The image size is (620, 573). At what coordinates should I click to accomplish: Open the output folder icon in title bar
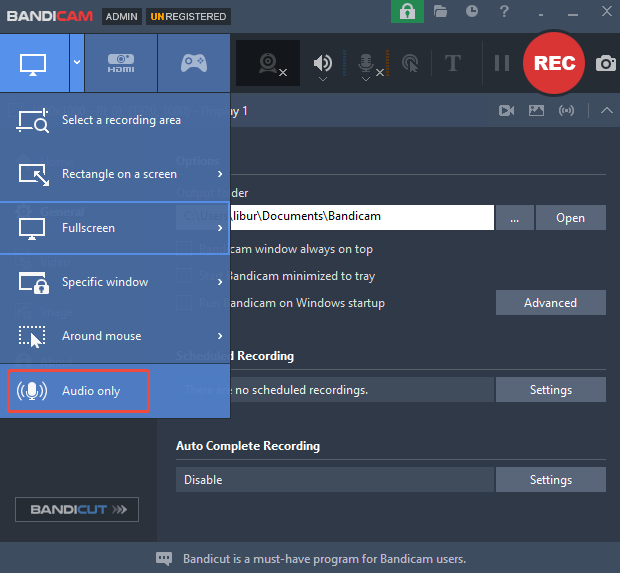440,11
